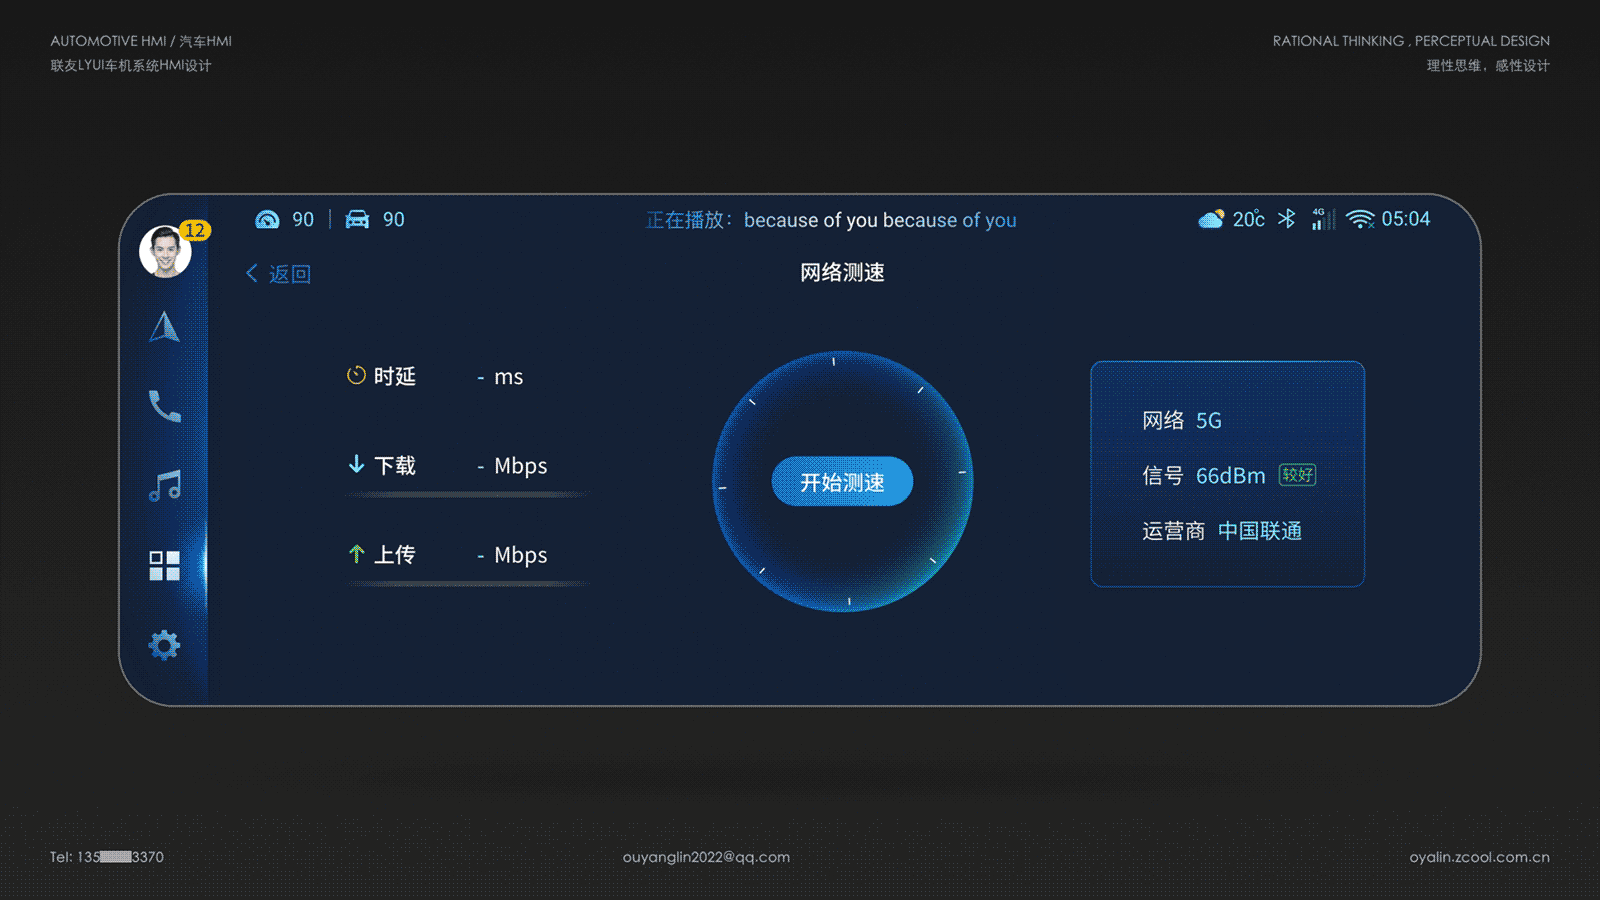Click the upload Mbps value

[x=512, y=555]
